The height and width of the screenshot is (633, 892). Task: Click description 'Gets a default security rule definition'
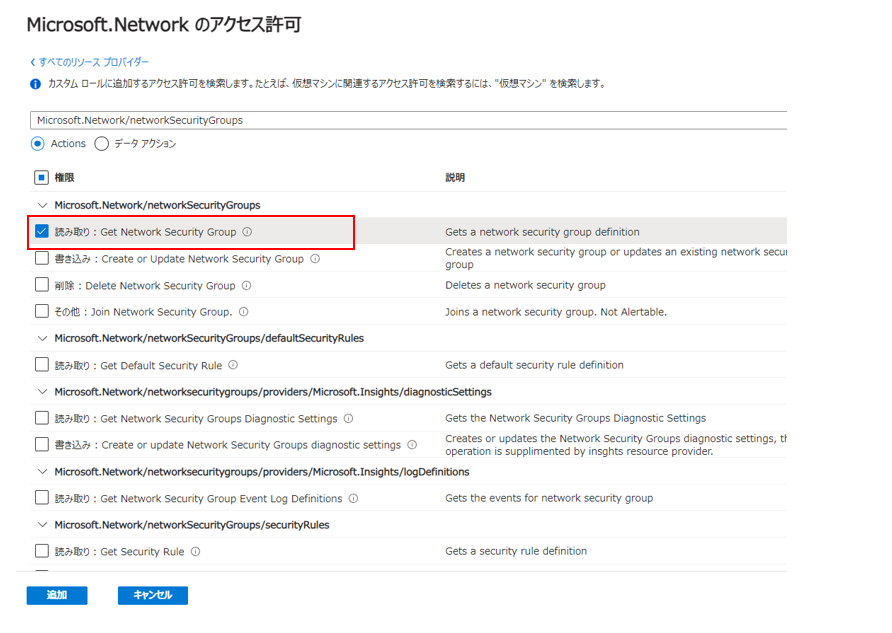tap(534, 365)
